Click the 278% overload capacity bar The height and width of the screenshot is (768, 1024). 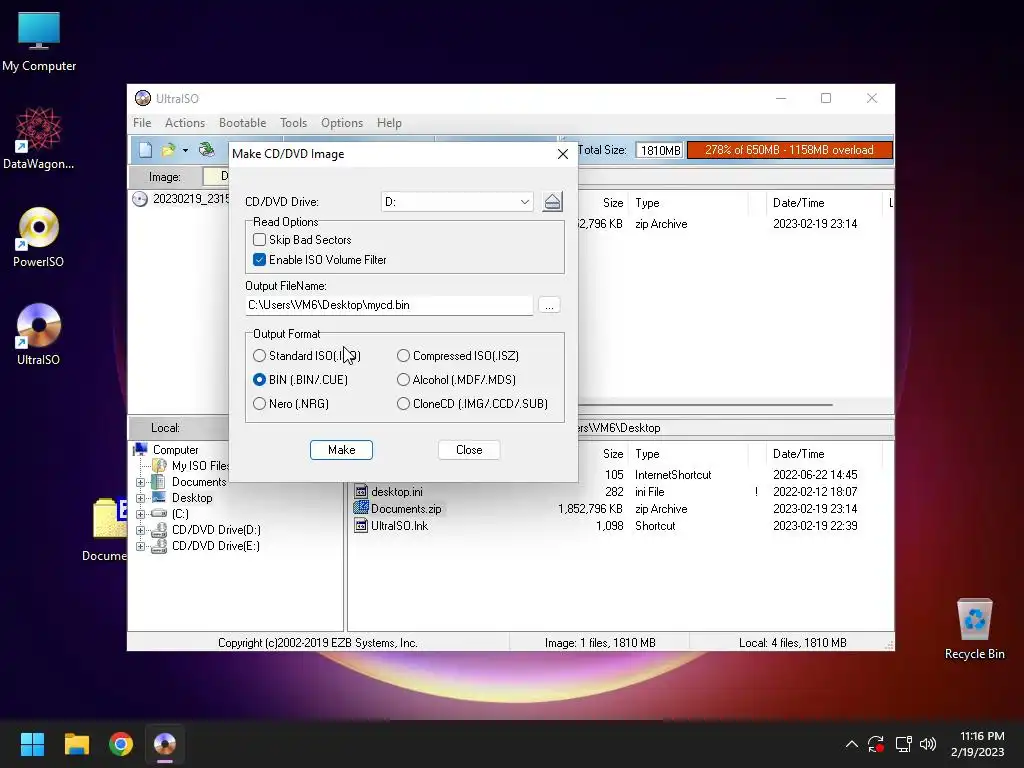click(790, 150)
